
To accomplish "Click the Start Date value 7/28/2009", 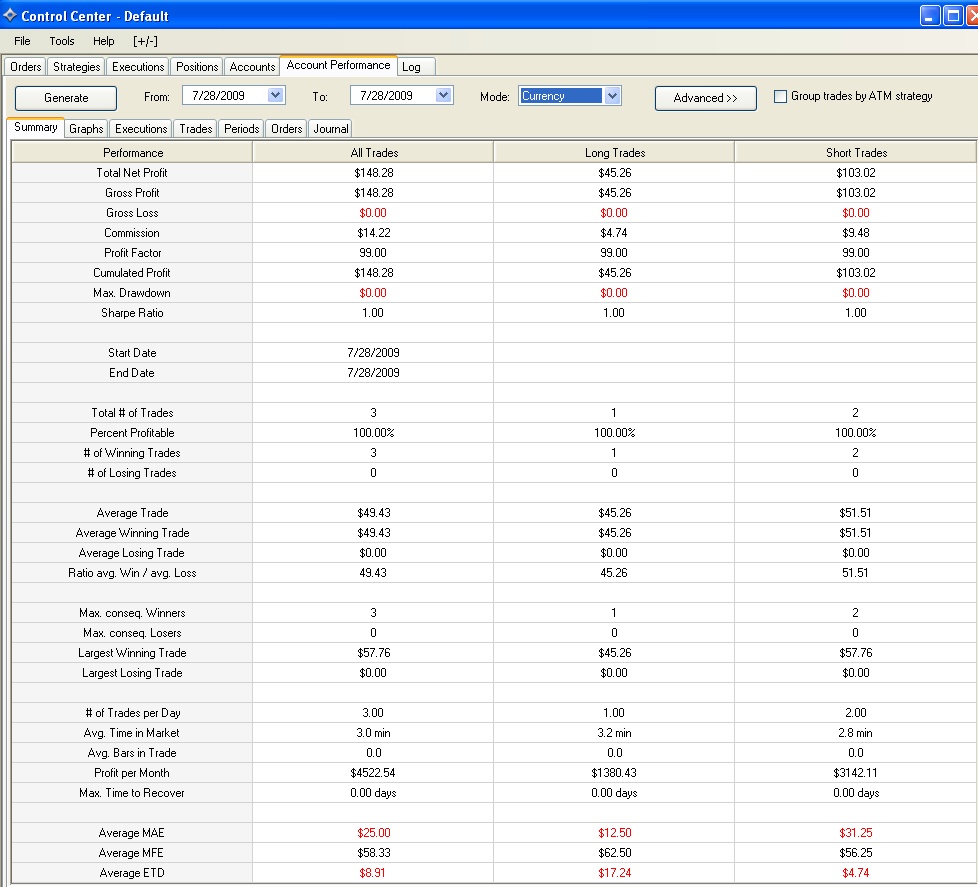I will [x=373, y=352].
